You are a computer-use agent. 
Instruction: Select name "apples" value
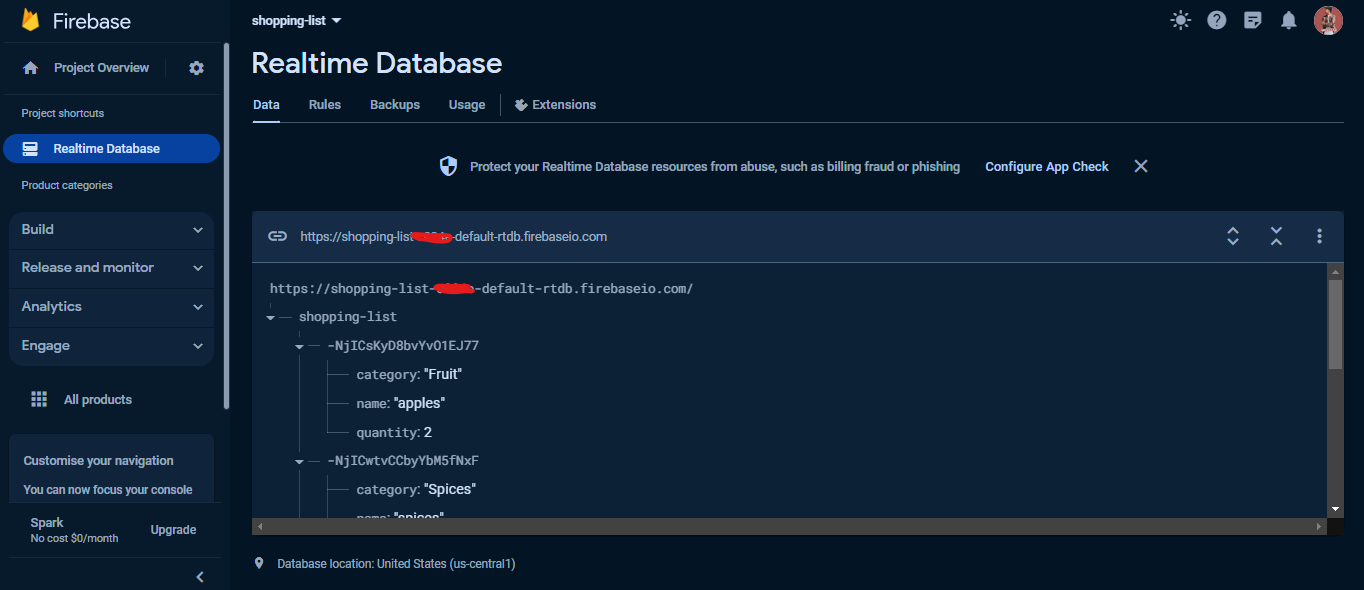coord(419,404)
